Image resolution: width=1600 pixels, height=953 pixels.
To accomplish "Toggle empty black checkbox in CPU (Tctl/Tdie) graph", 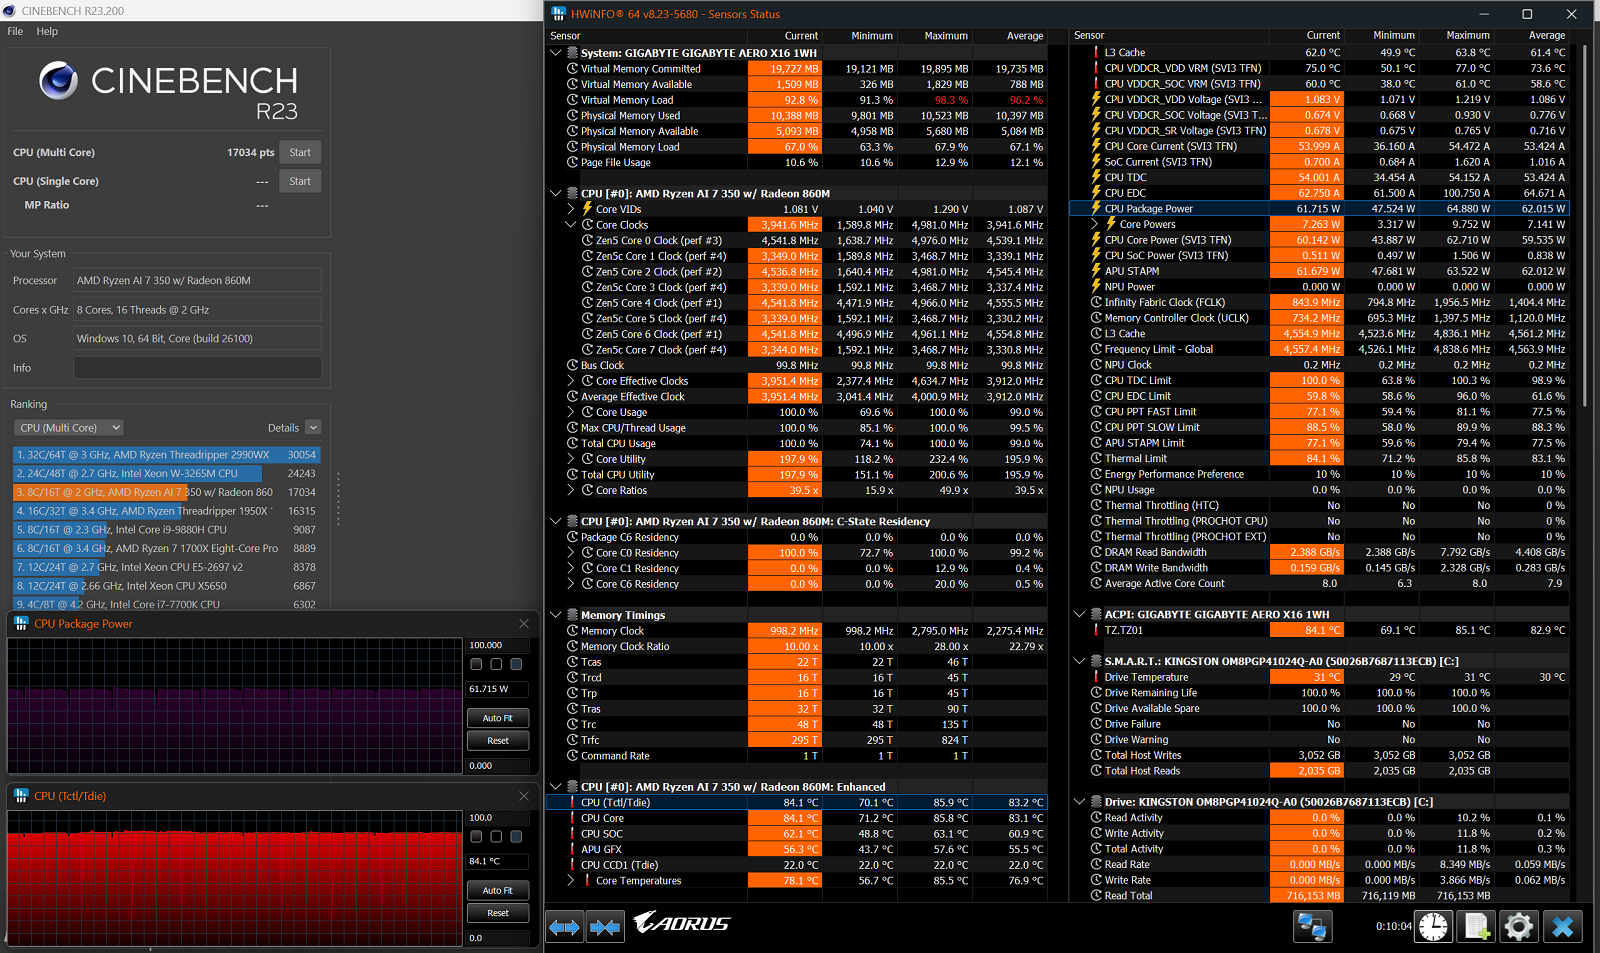I will pos(496,836).
